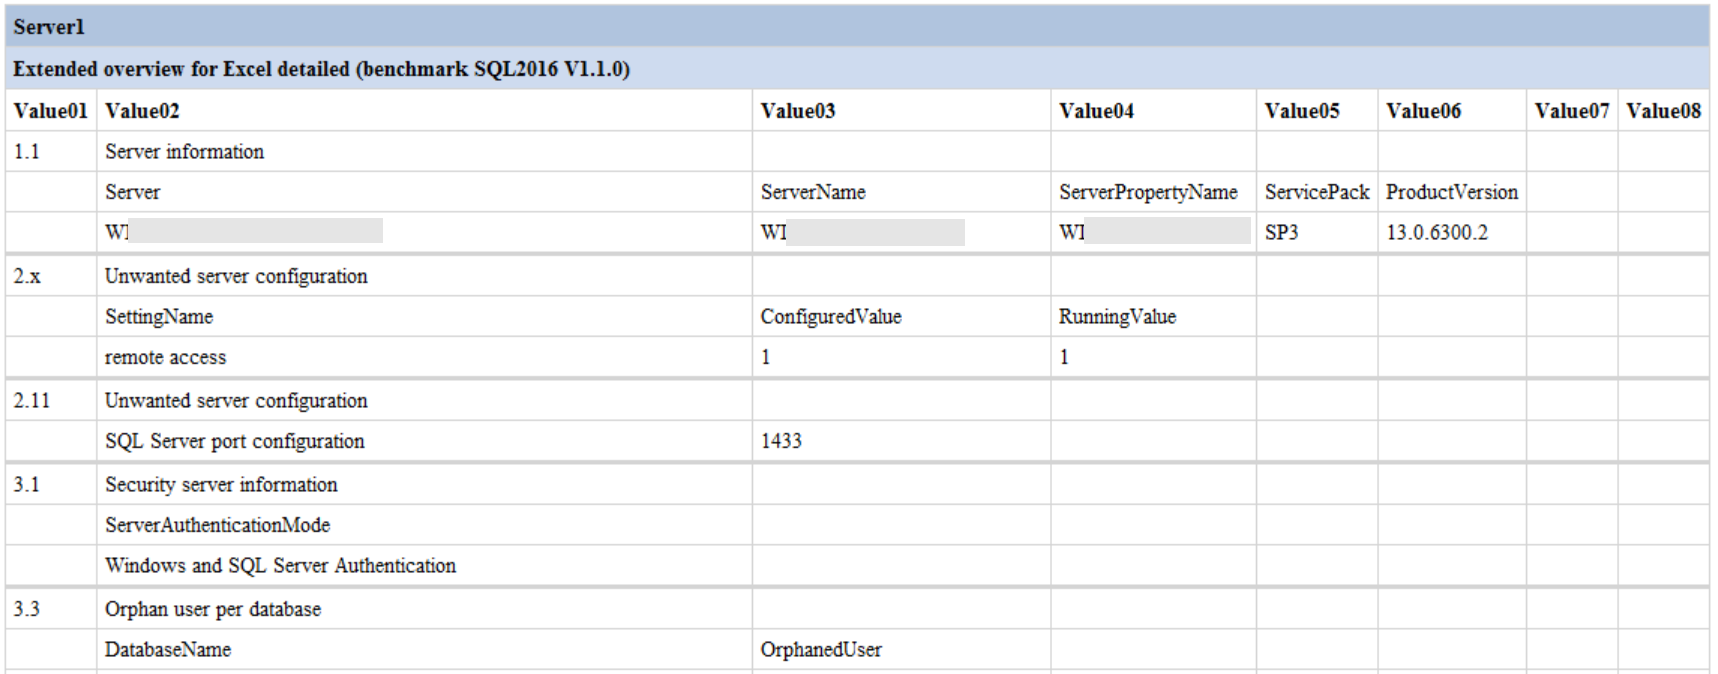Select the "SP3" service pack value
The height and width of the screenshot is (674, 1718).
[1281, 232]
